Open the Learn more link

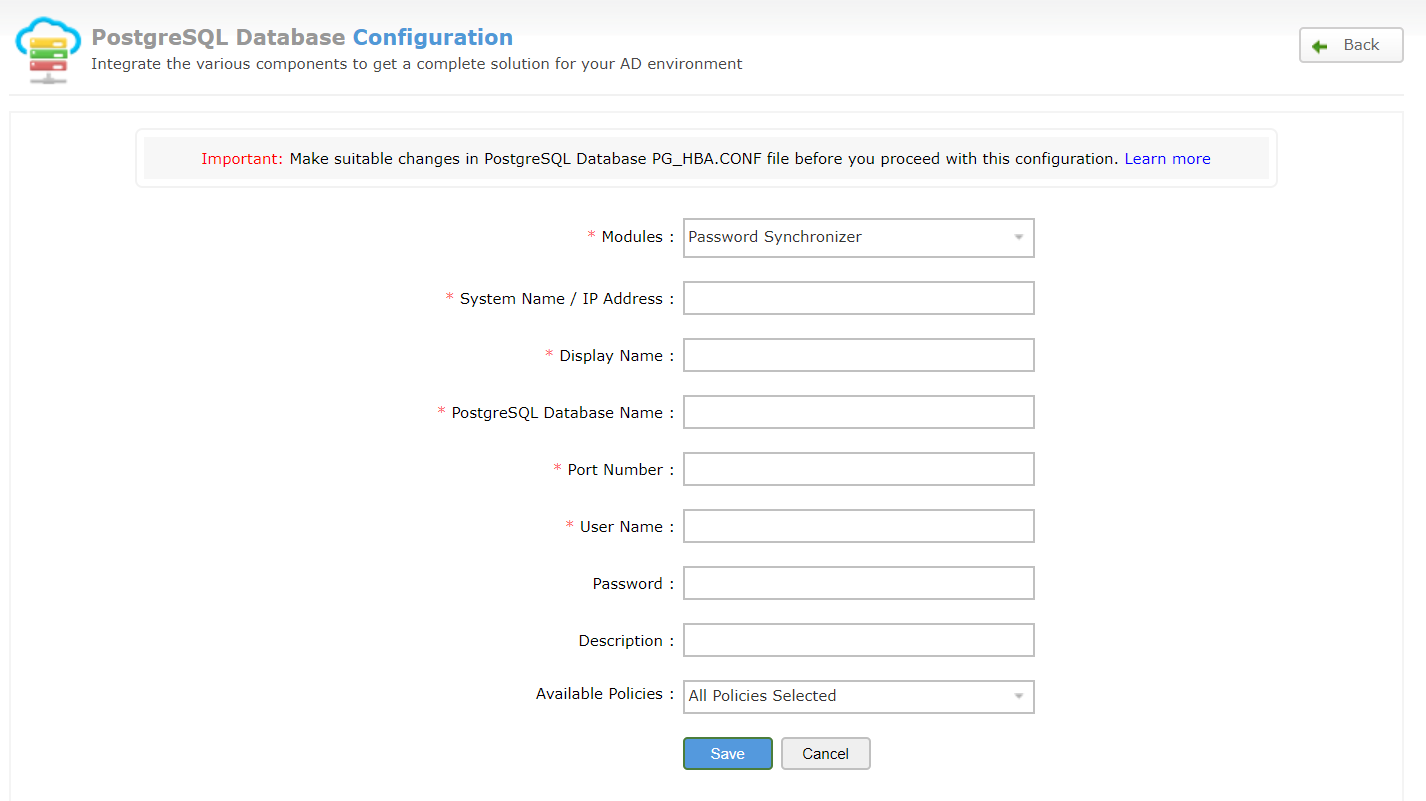pos(1167,159)
